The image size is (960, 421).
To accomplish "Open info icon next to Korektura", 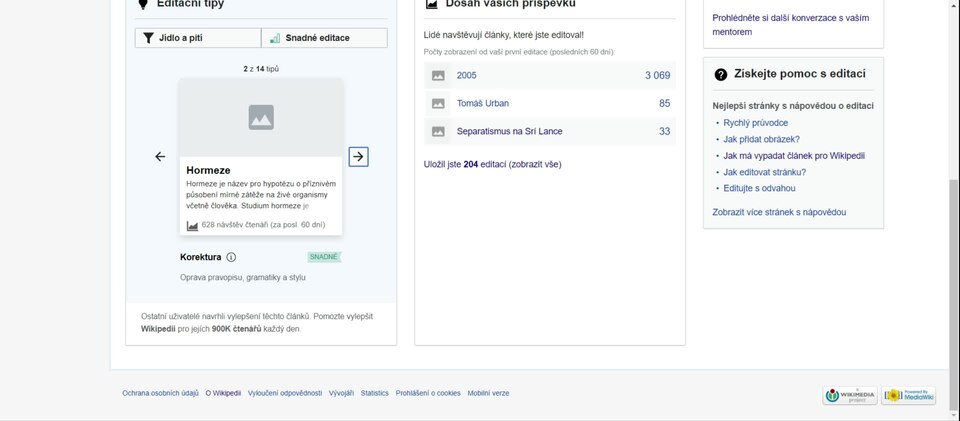I will click(x=231, y=257).
